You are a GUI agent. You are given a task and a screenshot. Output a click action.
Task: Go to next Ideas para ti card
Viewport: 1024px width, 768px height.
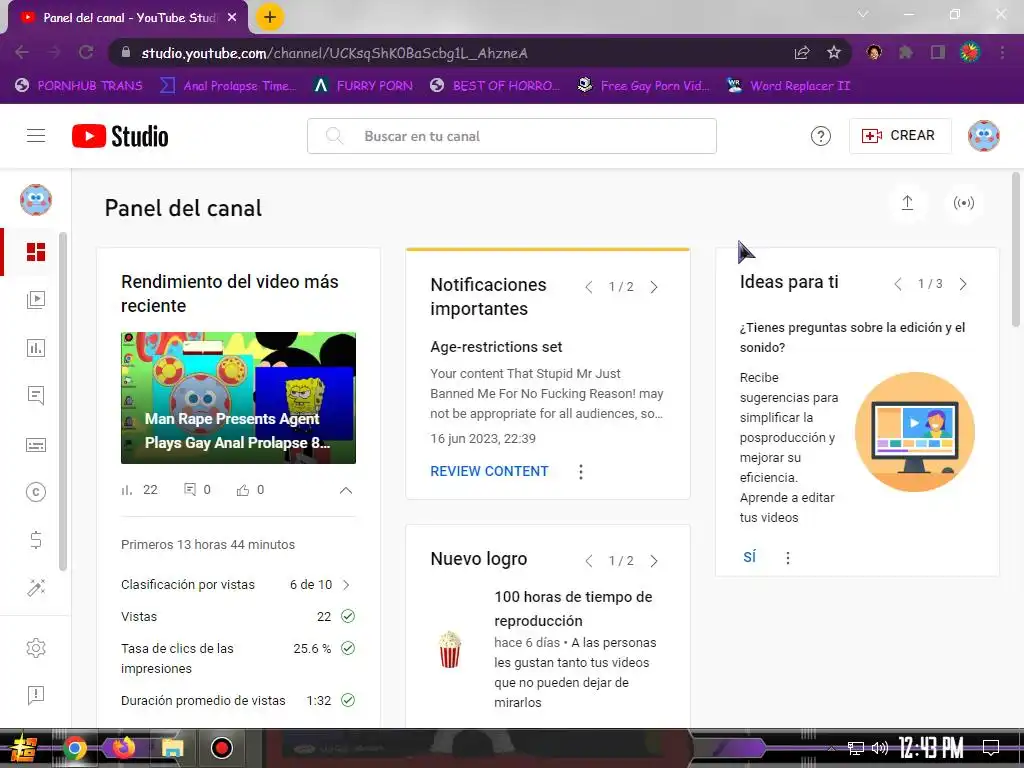963,284
